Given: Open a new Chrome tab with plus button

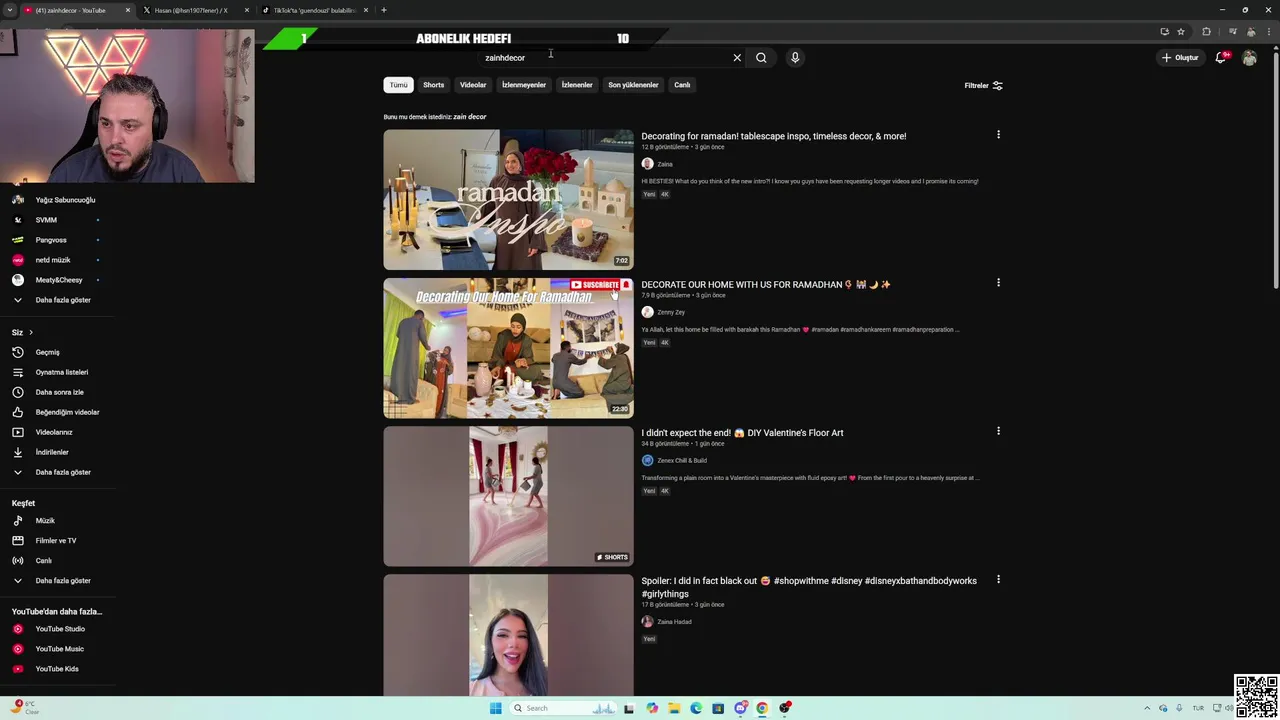Looking at the screenshot, I should [384, 10].
